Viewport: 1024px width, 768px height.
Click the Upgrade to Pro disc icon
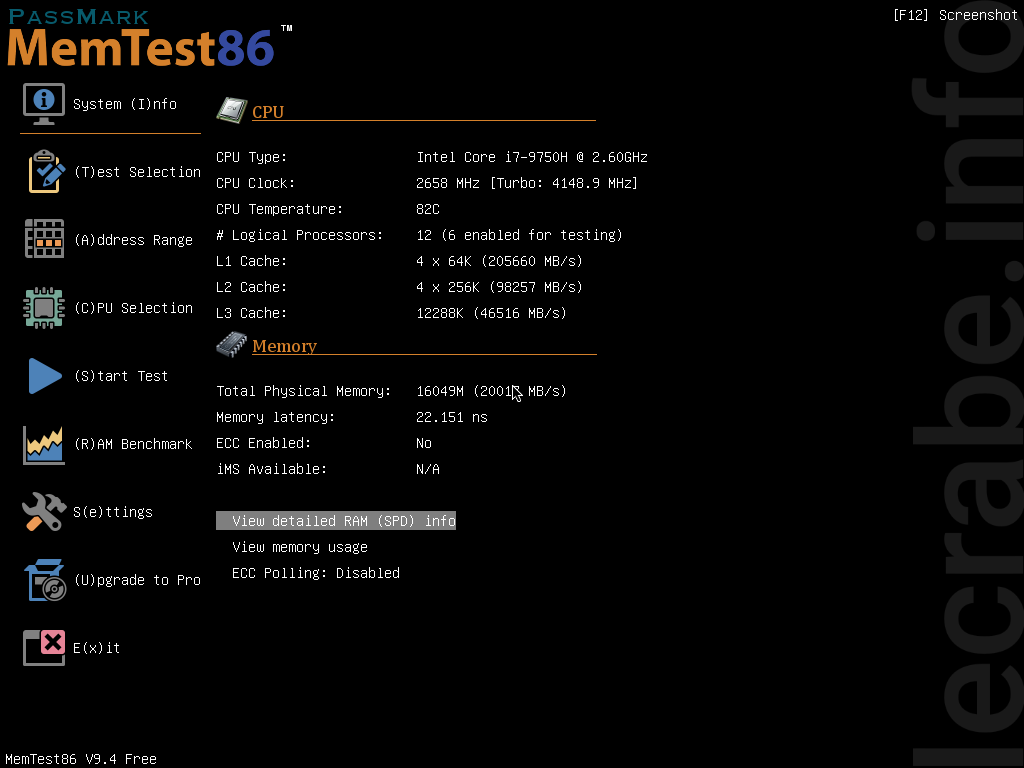point(46,580)
